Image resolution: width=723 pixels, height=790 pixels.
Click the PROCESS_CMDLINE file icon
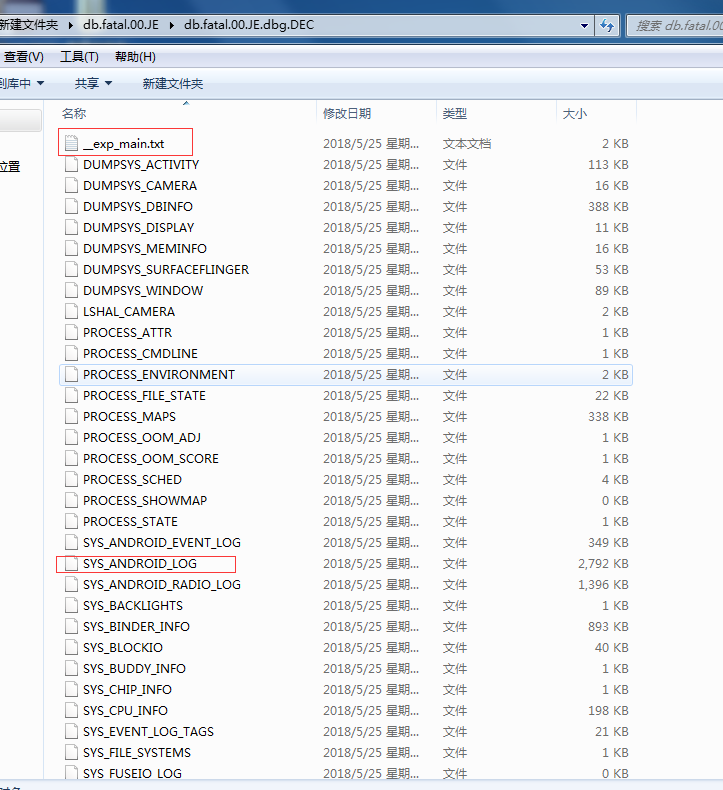click(x=72, y=354)
